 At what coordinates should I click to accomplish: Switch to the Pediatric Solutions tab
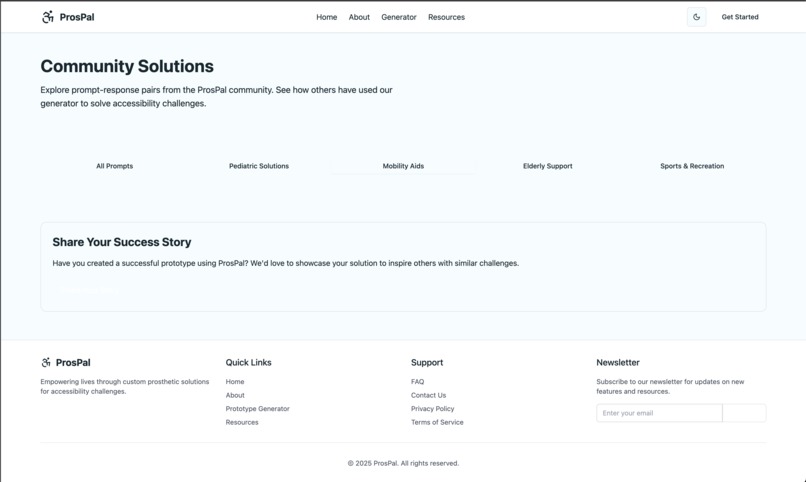tap(259, 166)
